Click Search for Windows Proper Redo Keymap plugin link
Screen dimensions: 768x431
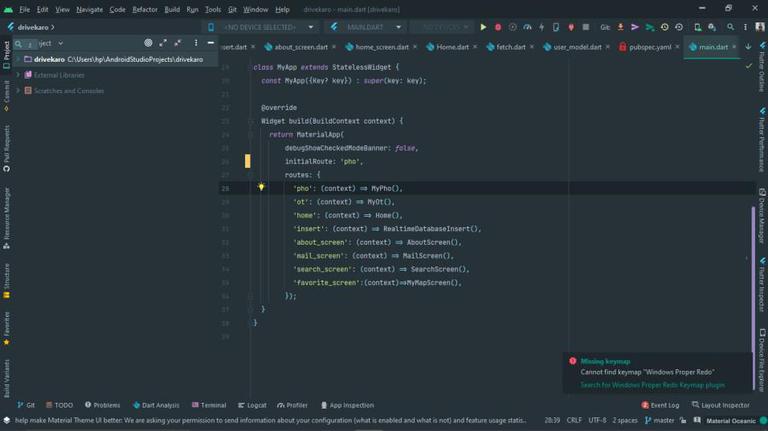pyautogui.click(x=652, y=385)
